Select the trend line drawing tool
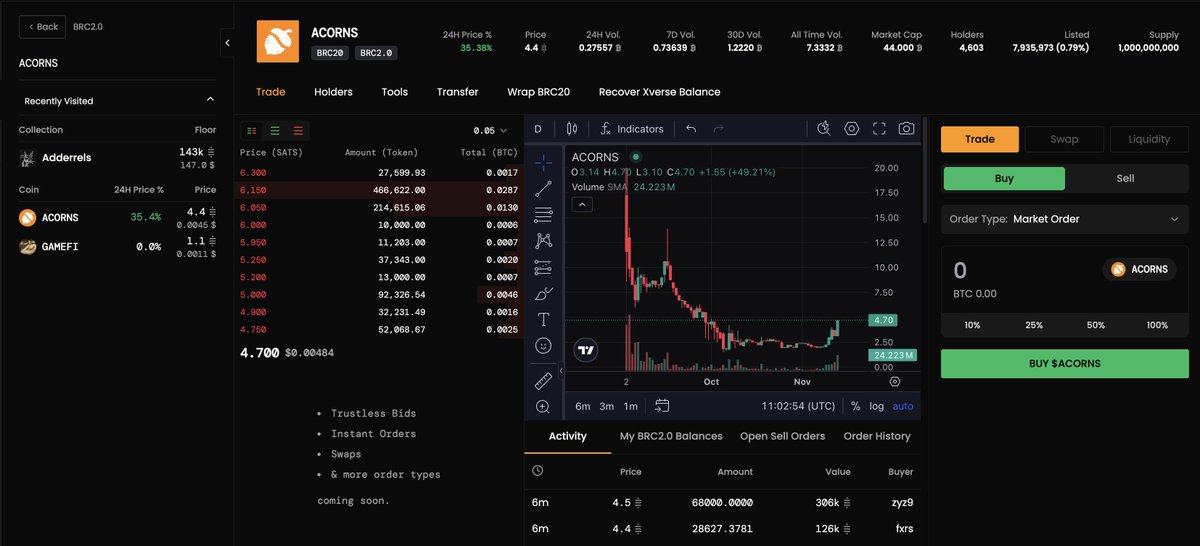Screen dimensions: 1200x546 [x=543, y=188]
